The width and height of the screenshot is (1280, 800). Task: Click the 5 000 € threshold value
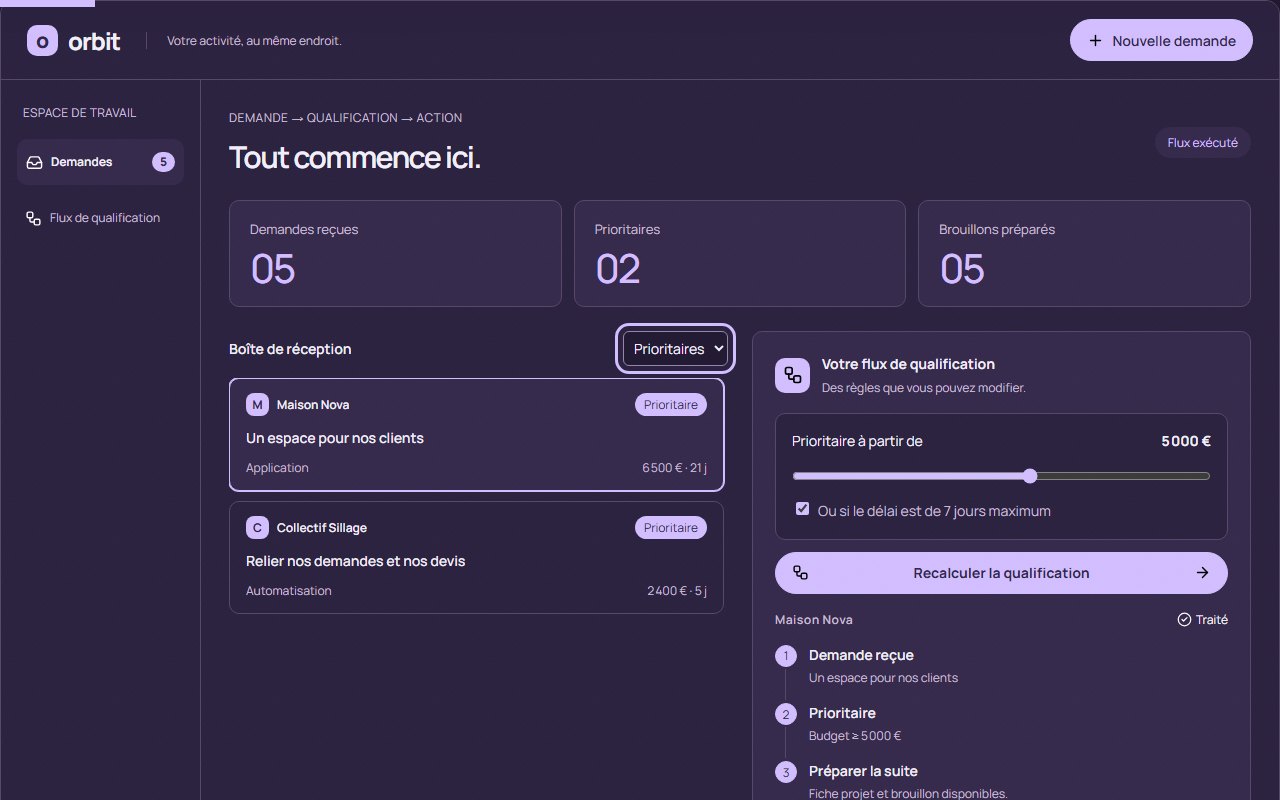point(1186,441)
